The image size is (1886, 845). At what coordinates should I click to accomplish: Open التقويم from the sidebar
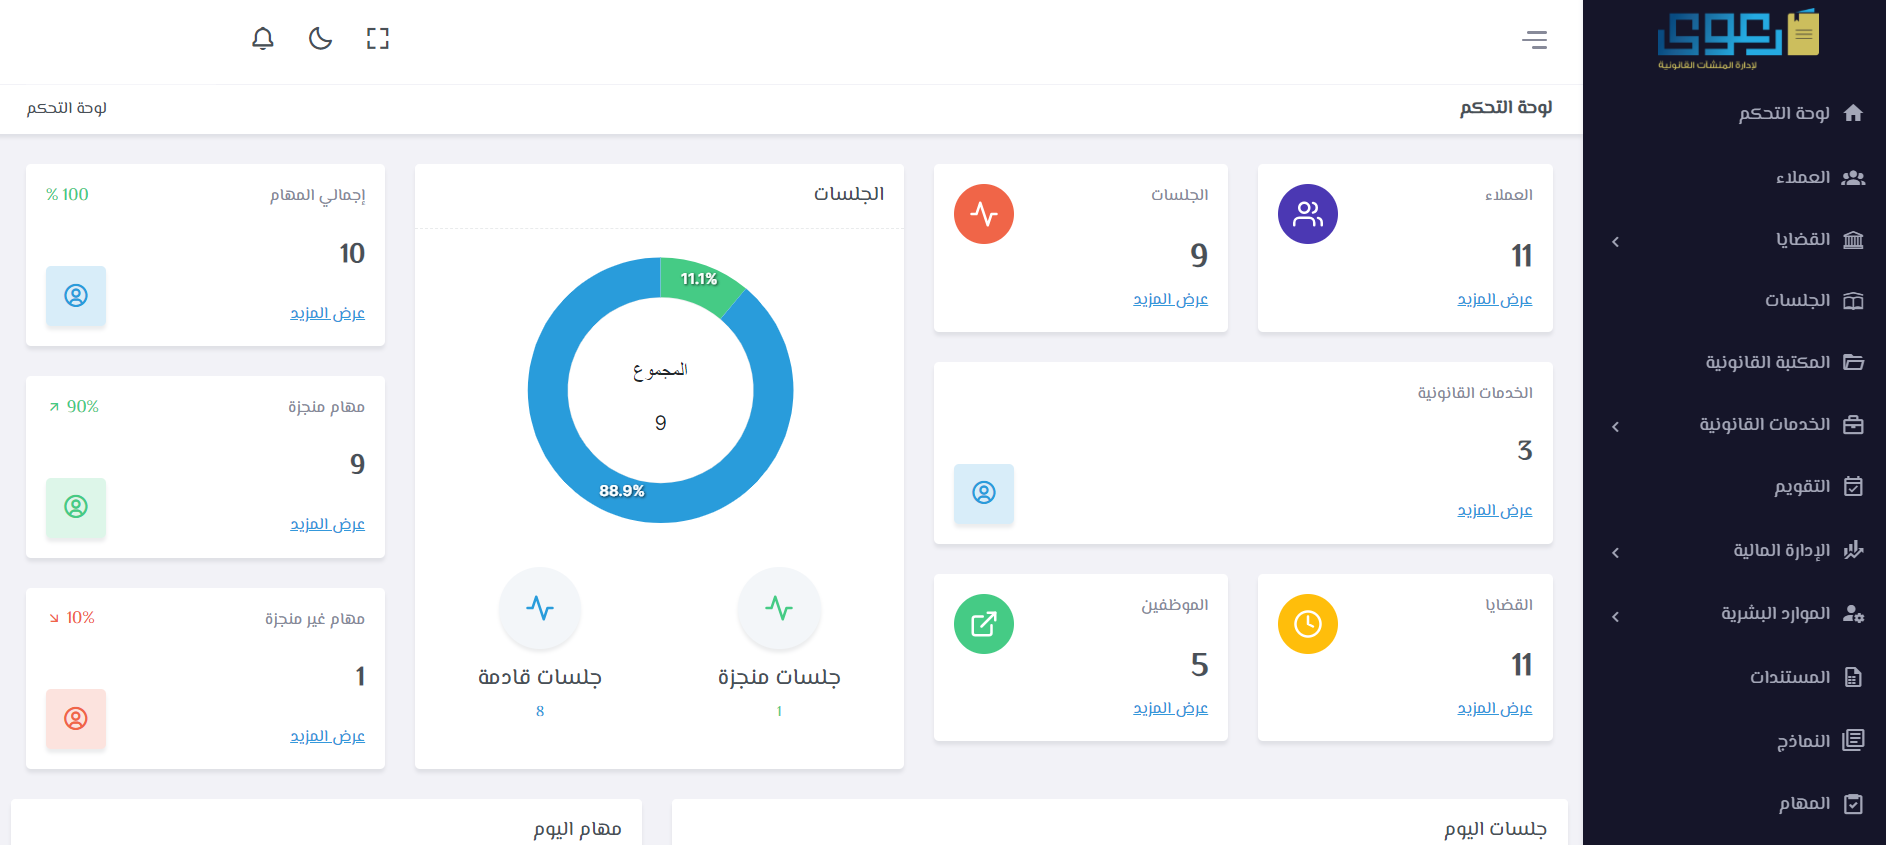pos(1802,487)
